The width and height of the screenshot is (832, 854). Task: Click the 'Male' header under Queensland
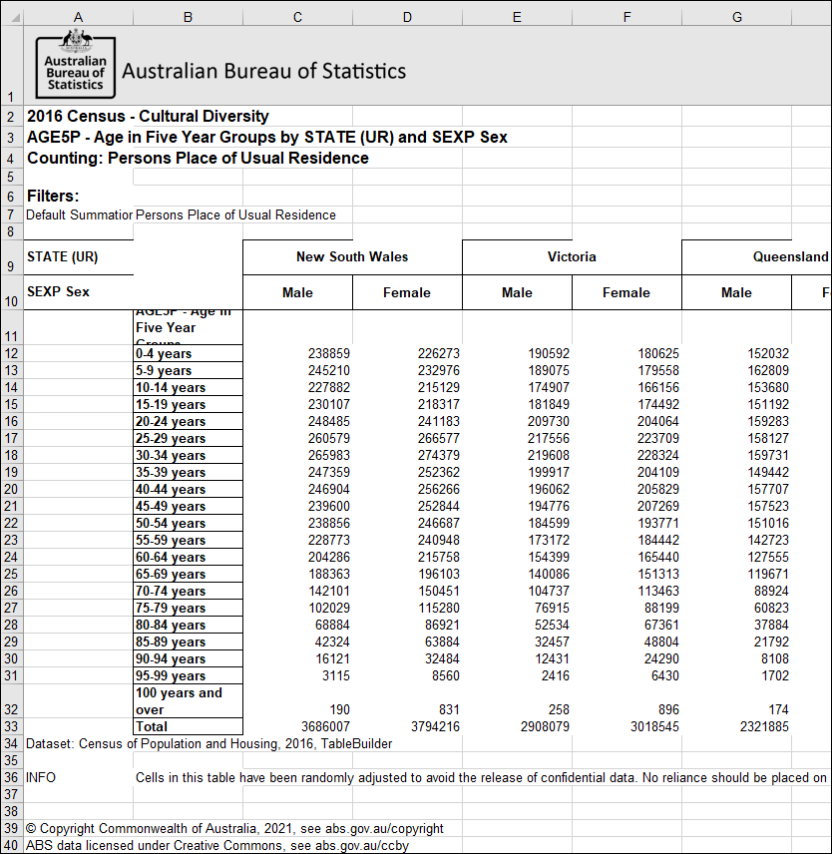pos(737,292)
